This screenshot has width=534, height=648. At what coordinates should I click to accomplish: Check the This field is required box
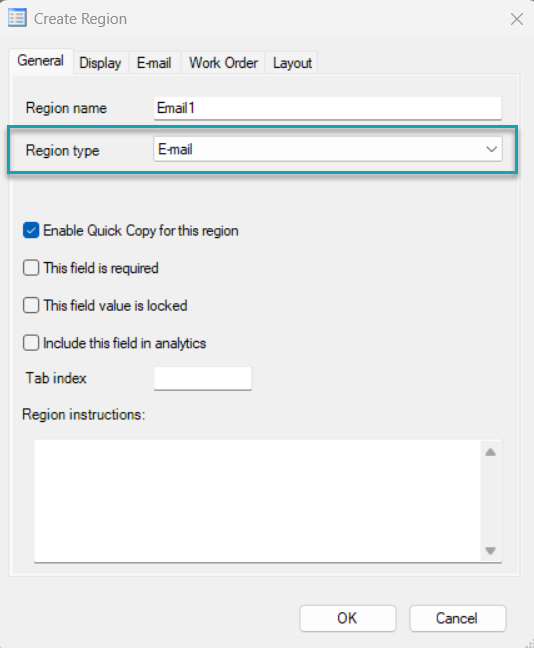(31, 268)
